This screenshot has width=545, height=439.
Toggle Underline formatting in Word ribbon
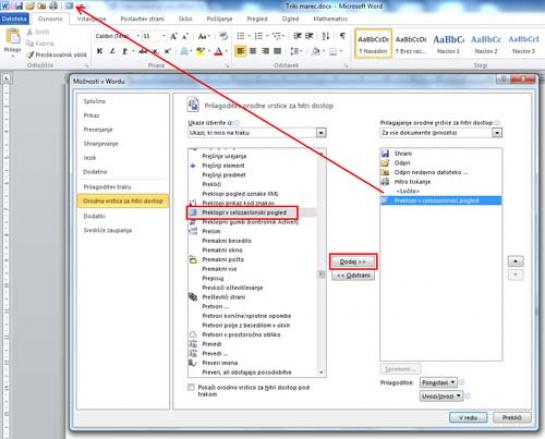click(124, 51)
